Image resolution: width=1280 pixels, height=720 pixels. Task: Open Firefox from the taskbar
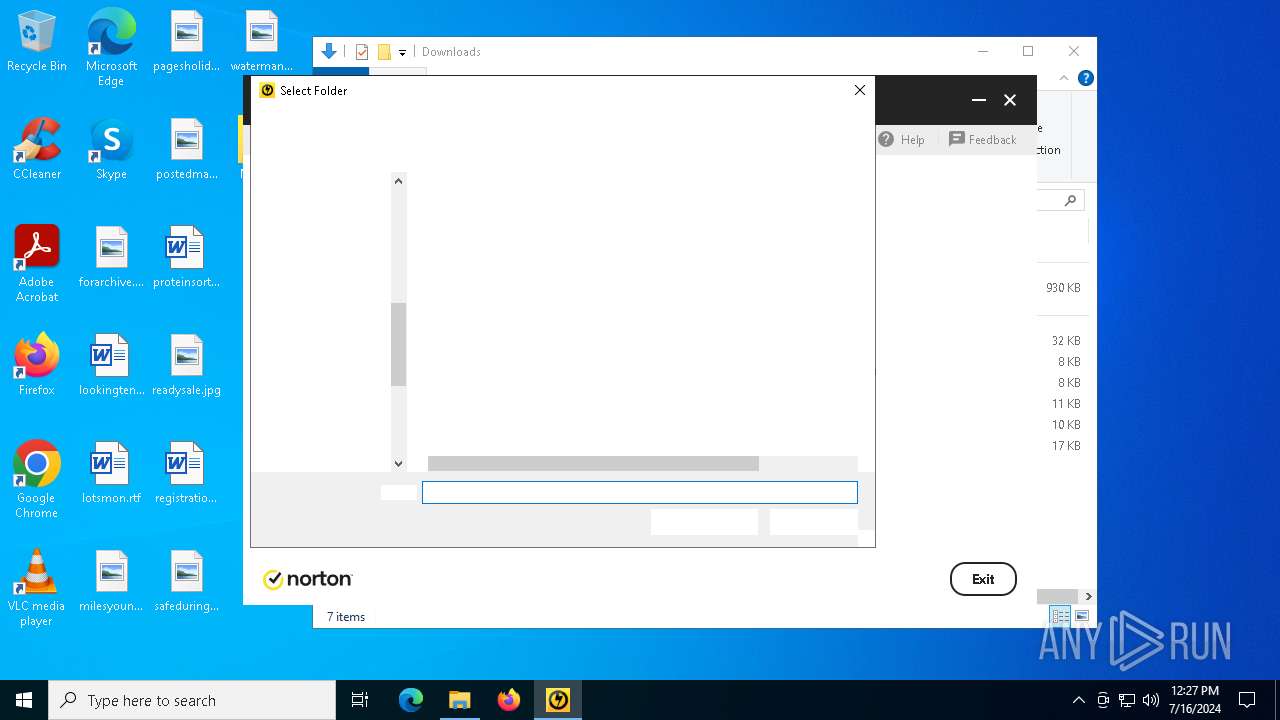coord(509,700)
